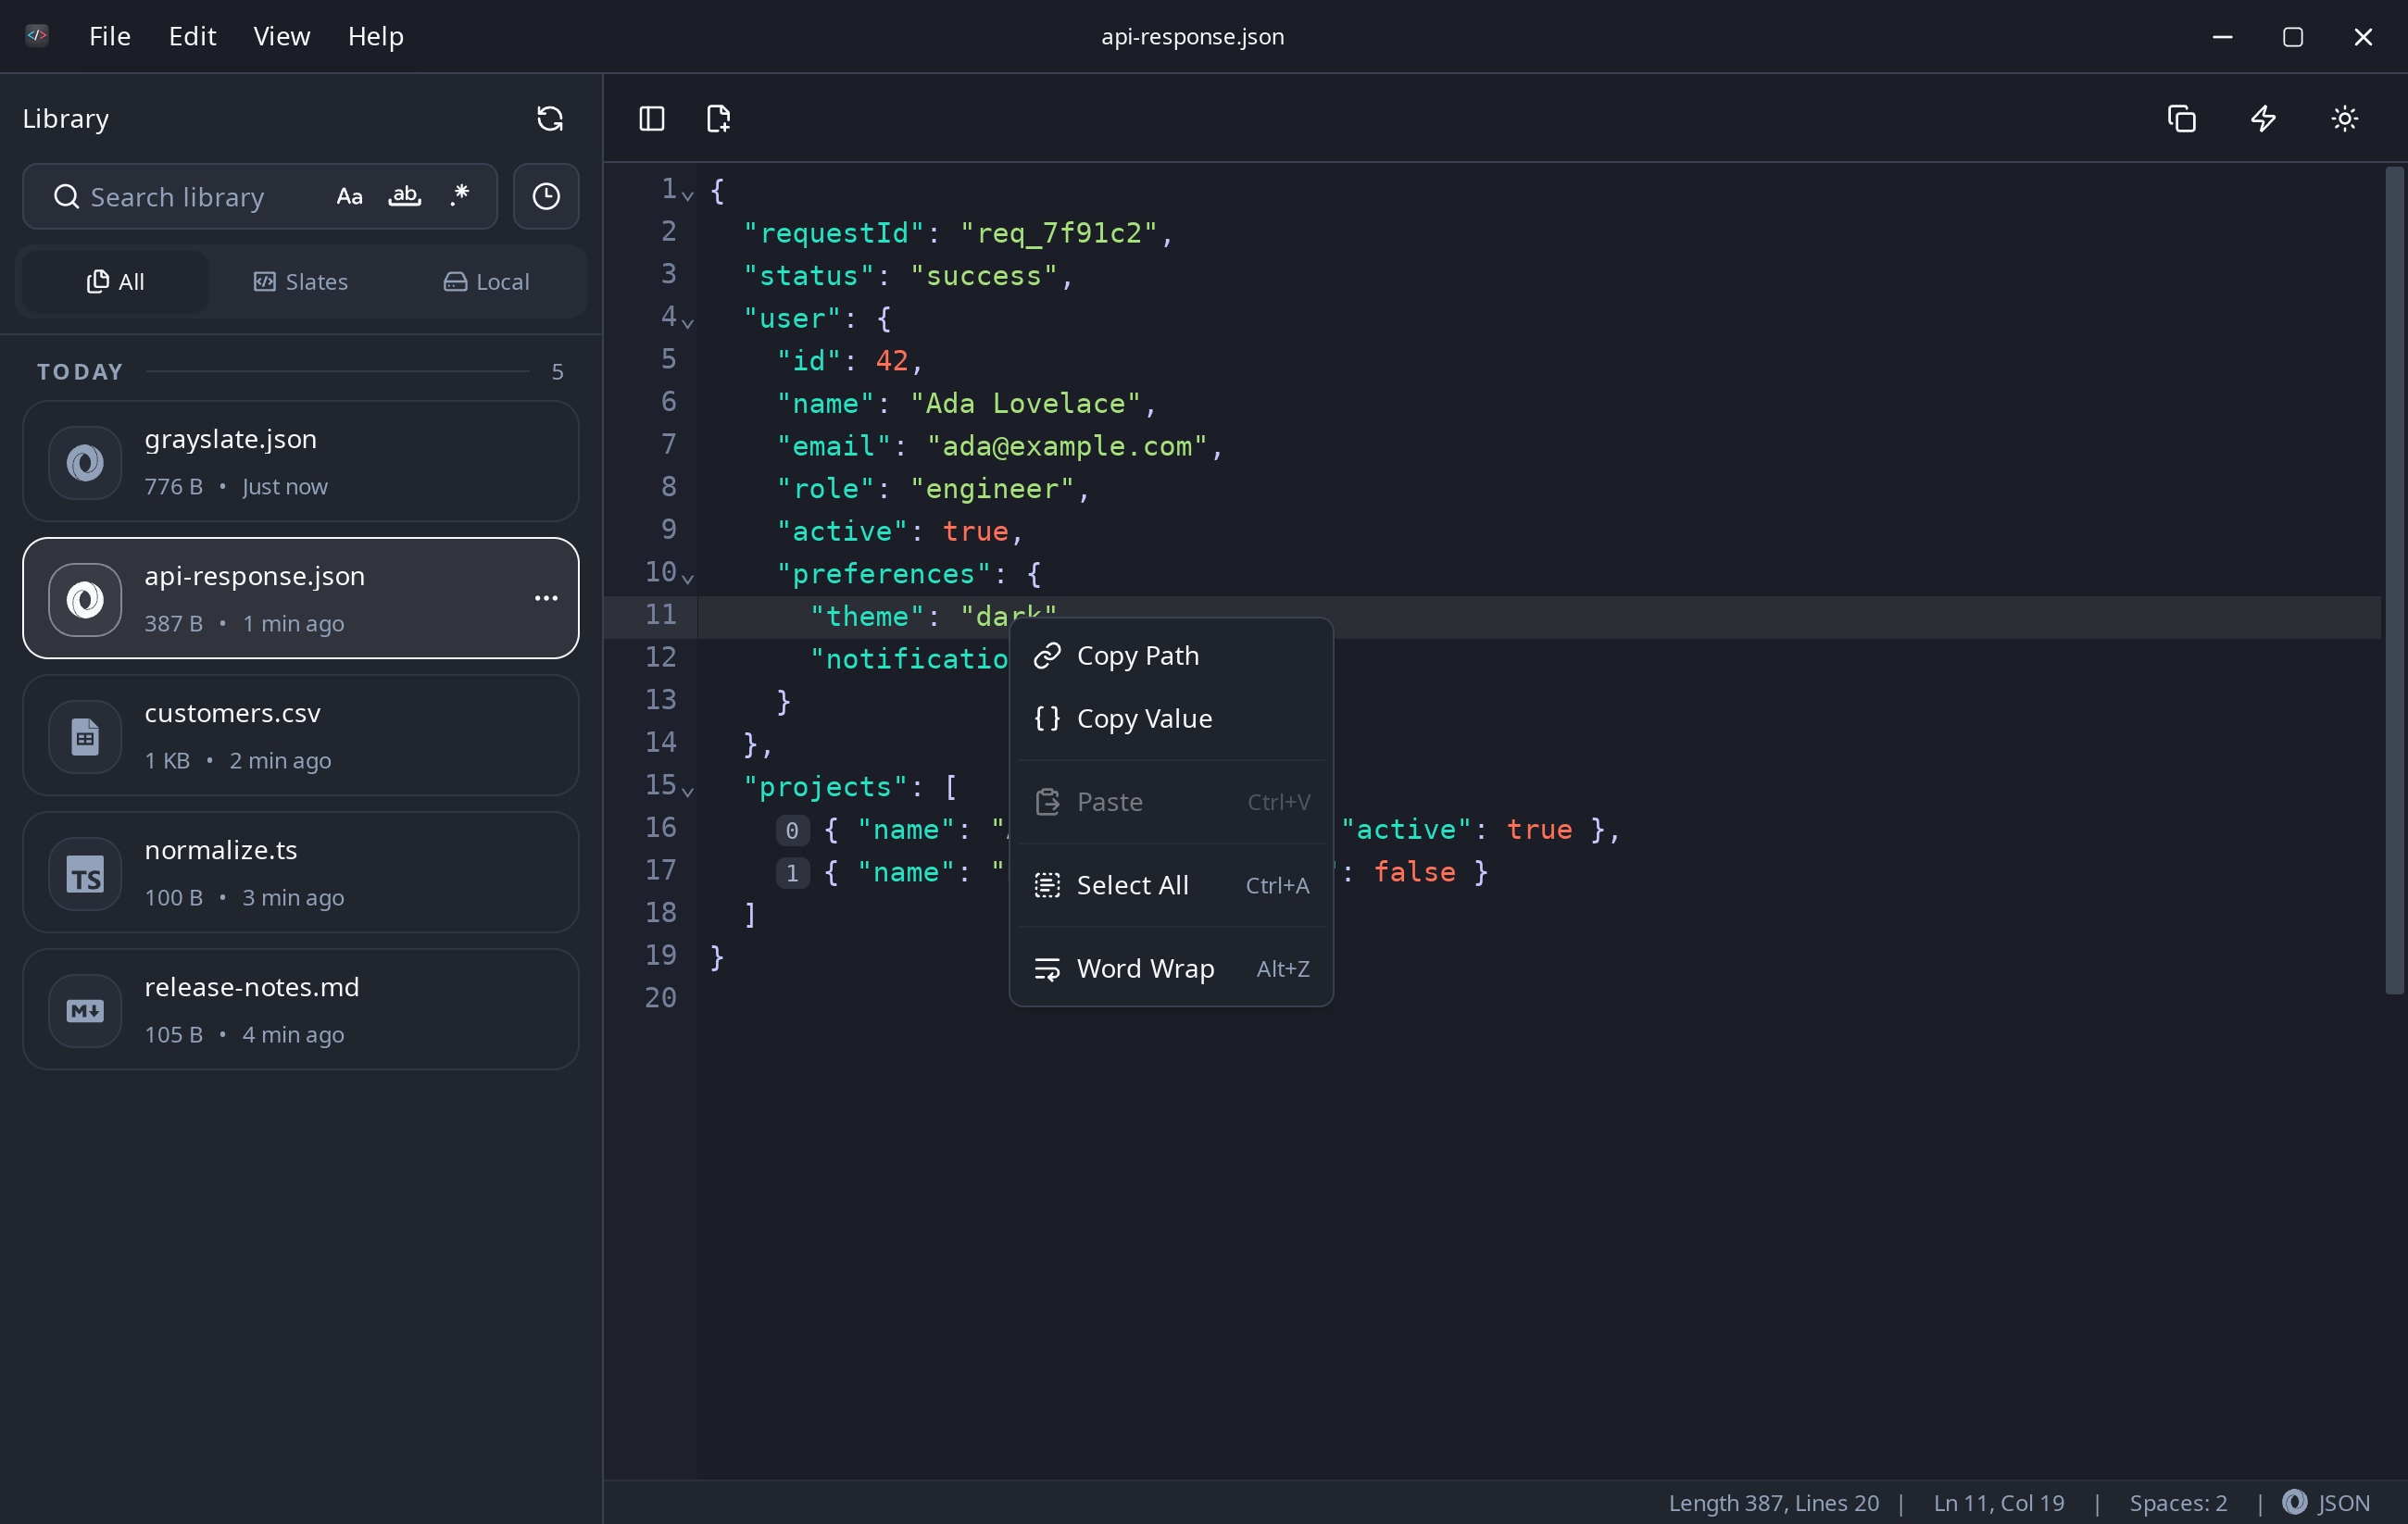Viewport: 2408px width, 1524px height.
Task: Open normalize.ts in the library
Action: 301,873
